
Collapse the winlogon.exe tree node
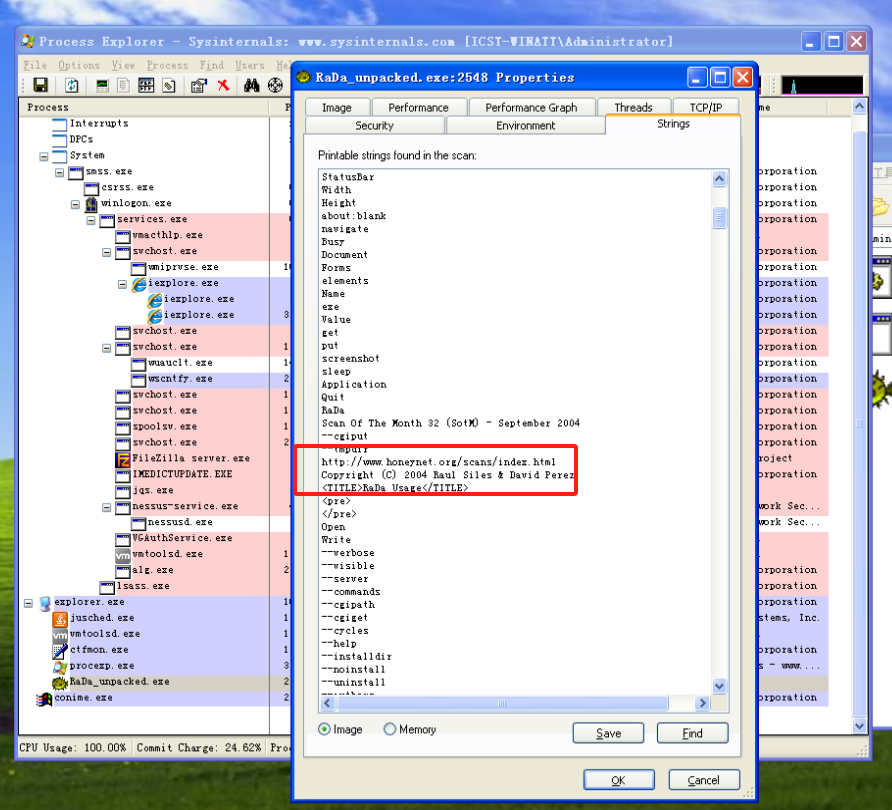point(76,204)
